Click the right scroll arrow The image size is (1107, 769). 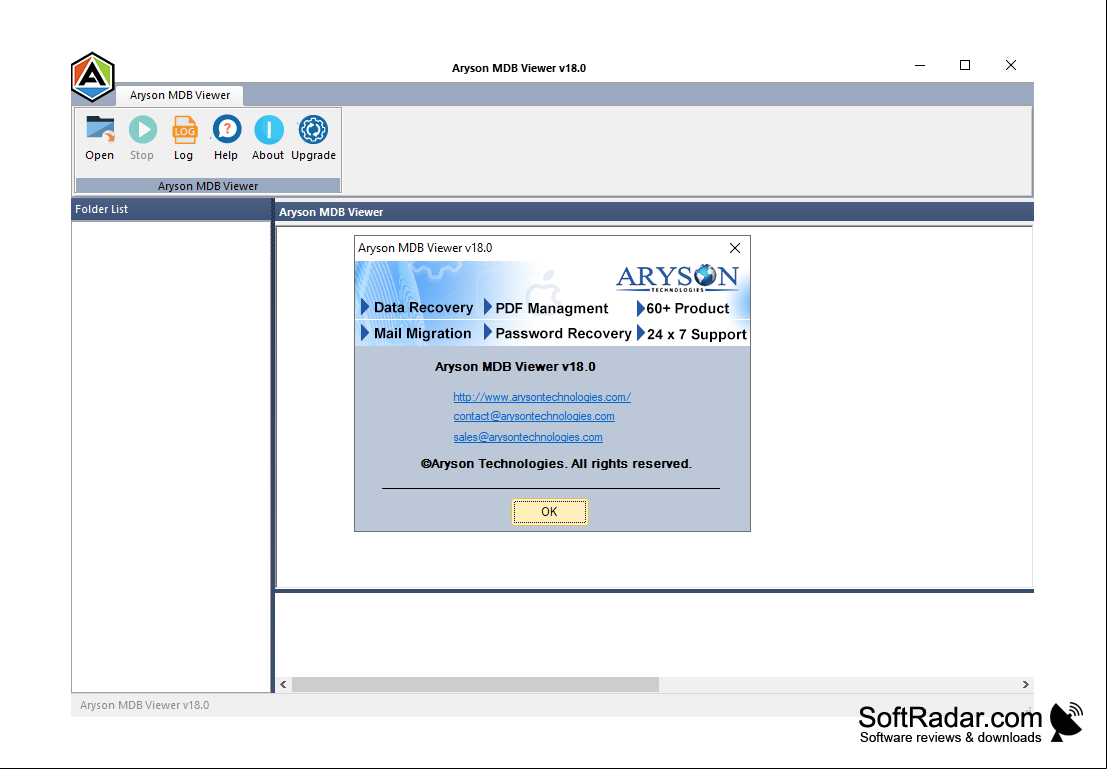click(x=1025, y=684)
